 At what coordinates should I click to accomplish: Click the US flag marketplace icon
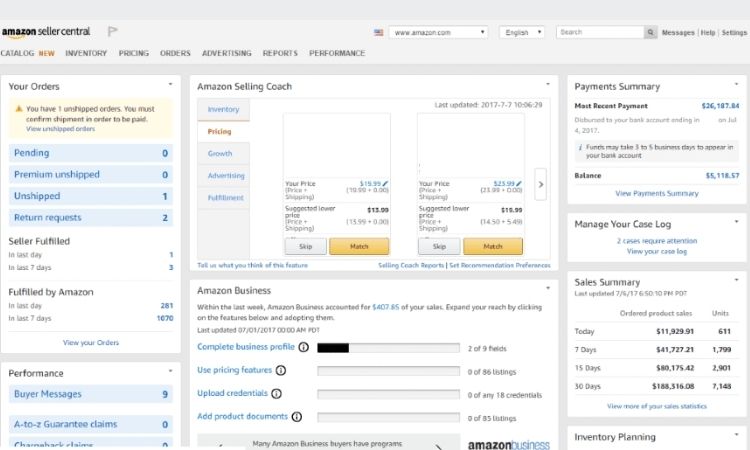point(378,33)
